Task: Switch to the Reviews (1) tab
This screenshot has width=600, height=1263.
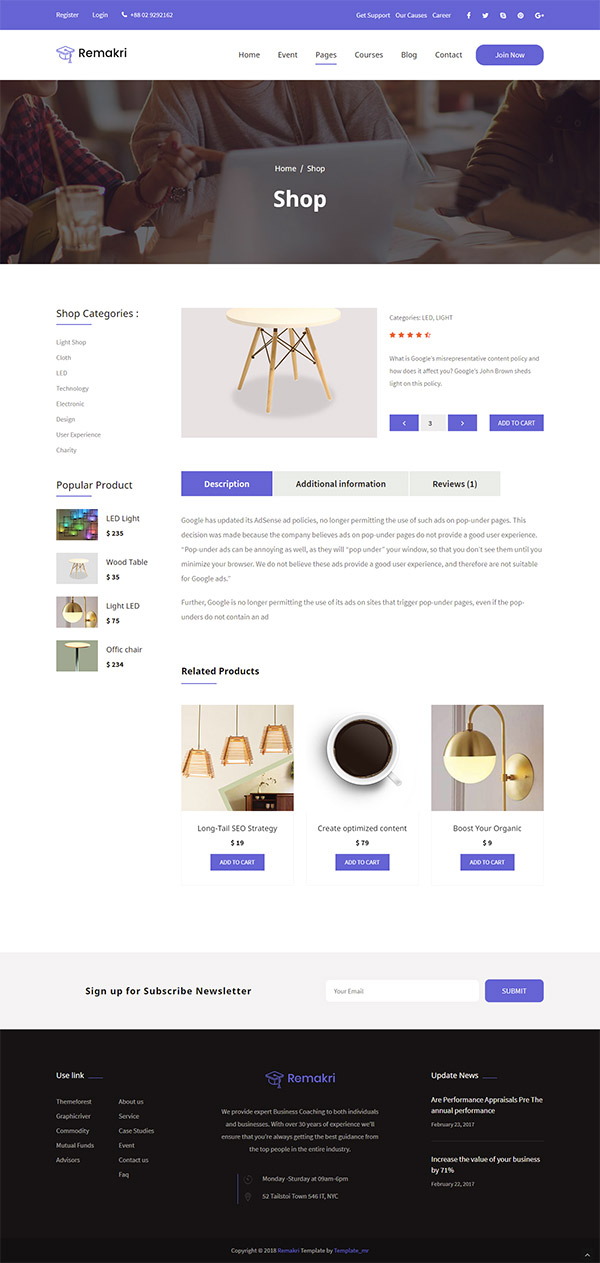Action: [455, 484]
